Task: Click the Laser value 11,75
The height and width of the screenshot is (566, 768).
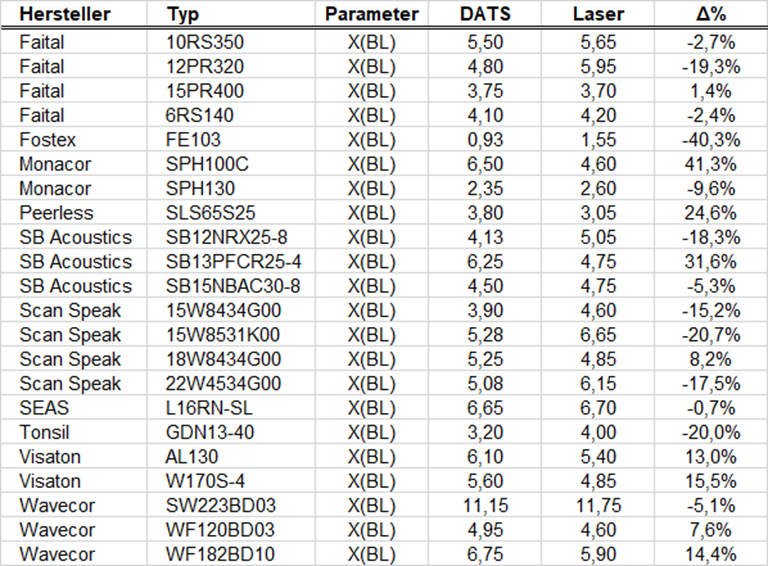Action: (599, 506)
